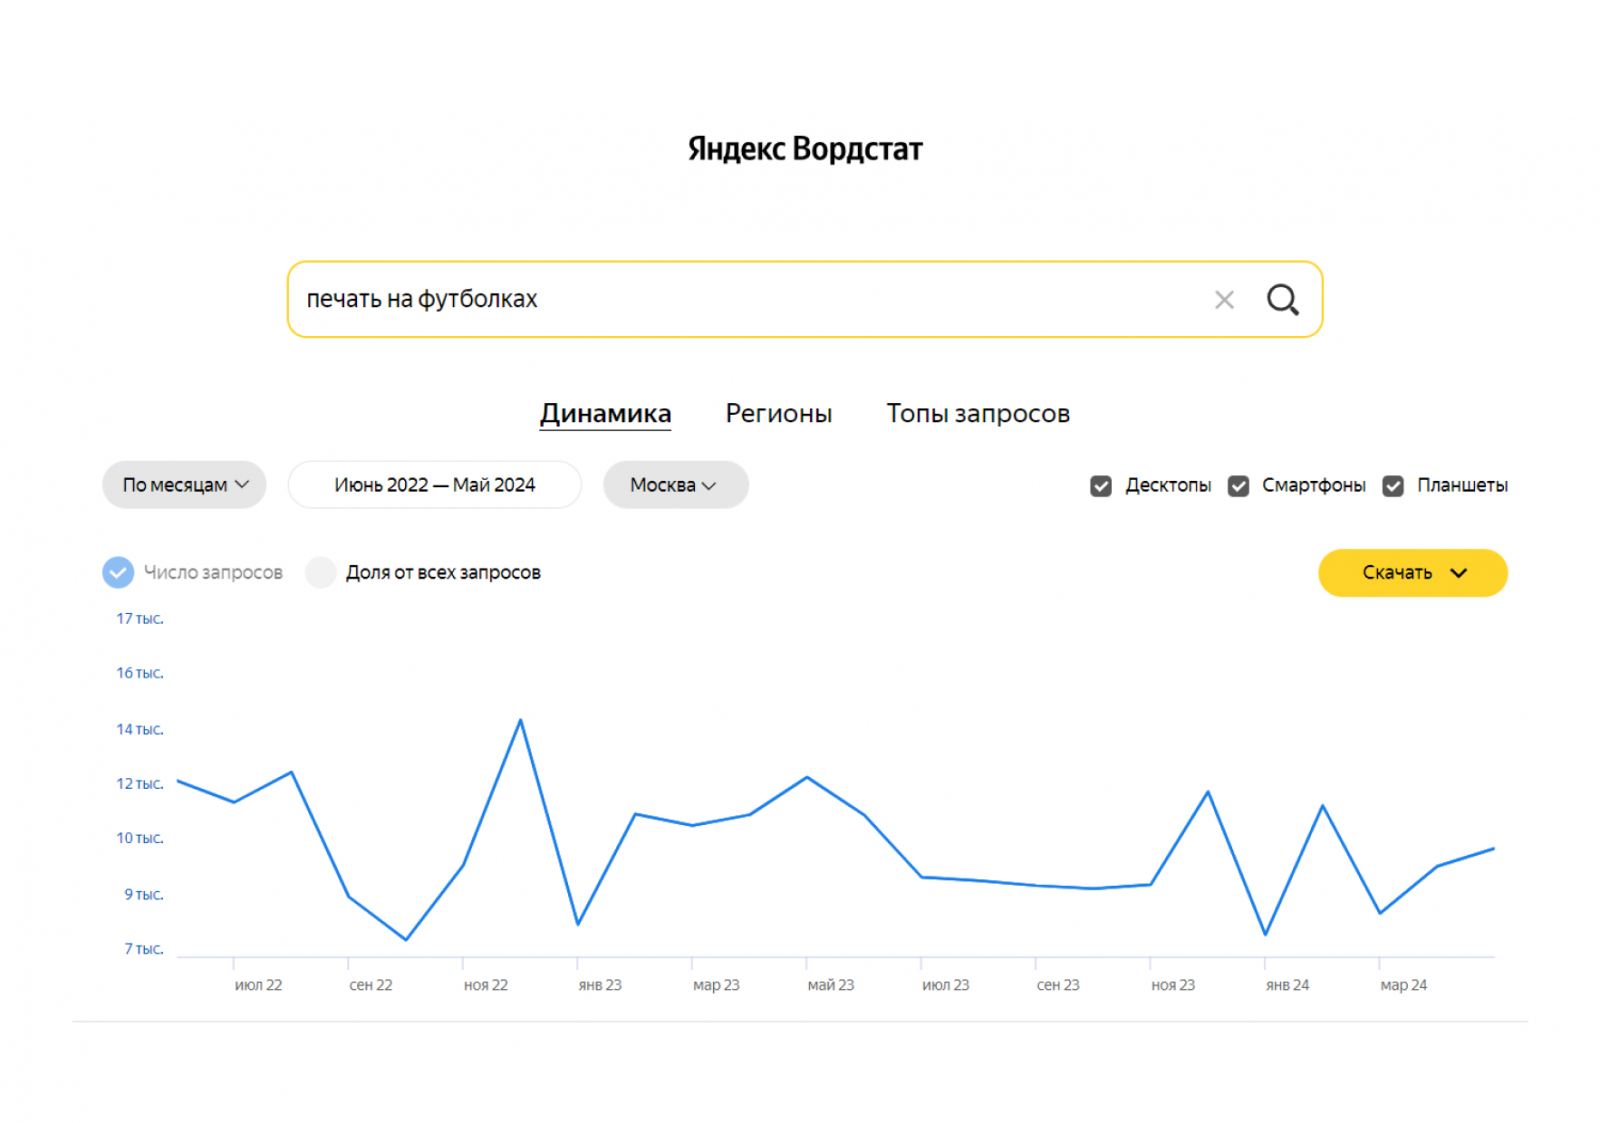This screenshot has width=1600, height=1123.
Task: Go to the Топы запросов tab
Action: click(x=978, y=414)
